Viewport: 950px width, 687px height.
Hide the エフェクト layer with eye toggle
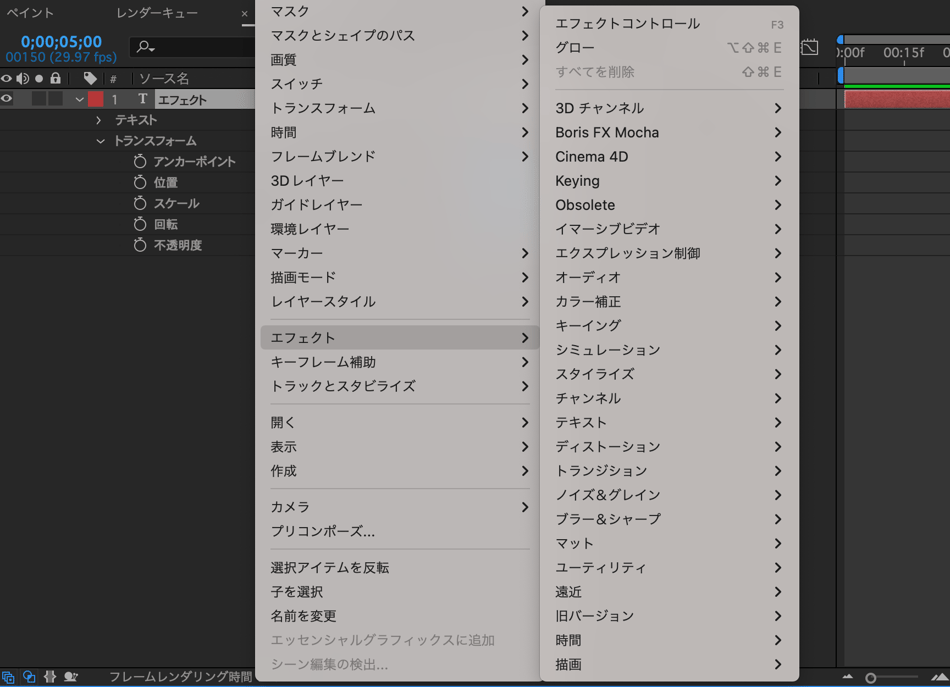(x=7, y=99)
